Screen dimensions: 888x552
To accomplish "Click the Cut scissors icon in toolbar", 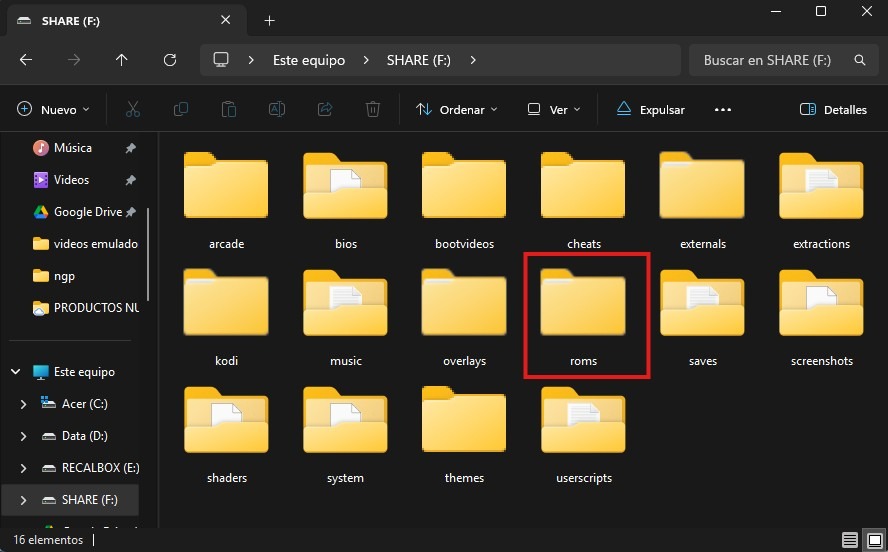I will [x=132, y=109].
